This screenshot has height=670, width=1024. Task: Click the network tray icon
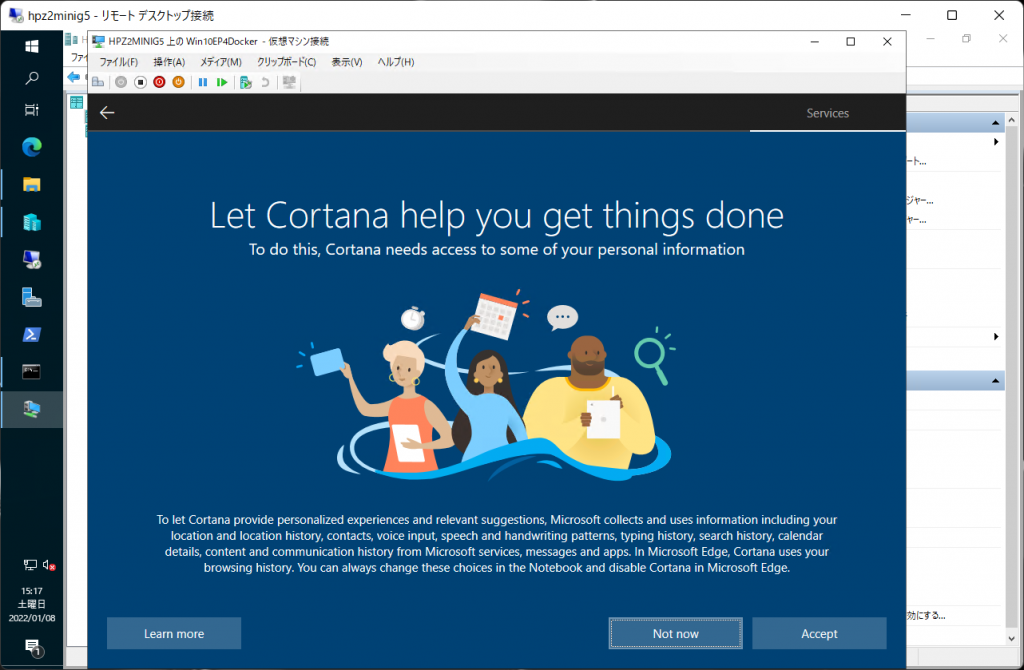click(x=30, y=565)
